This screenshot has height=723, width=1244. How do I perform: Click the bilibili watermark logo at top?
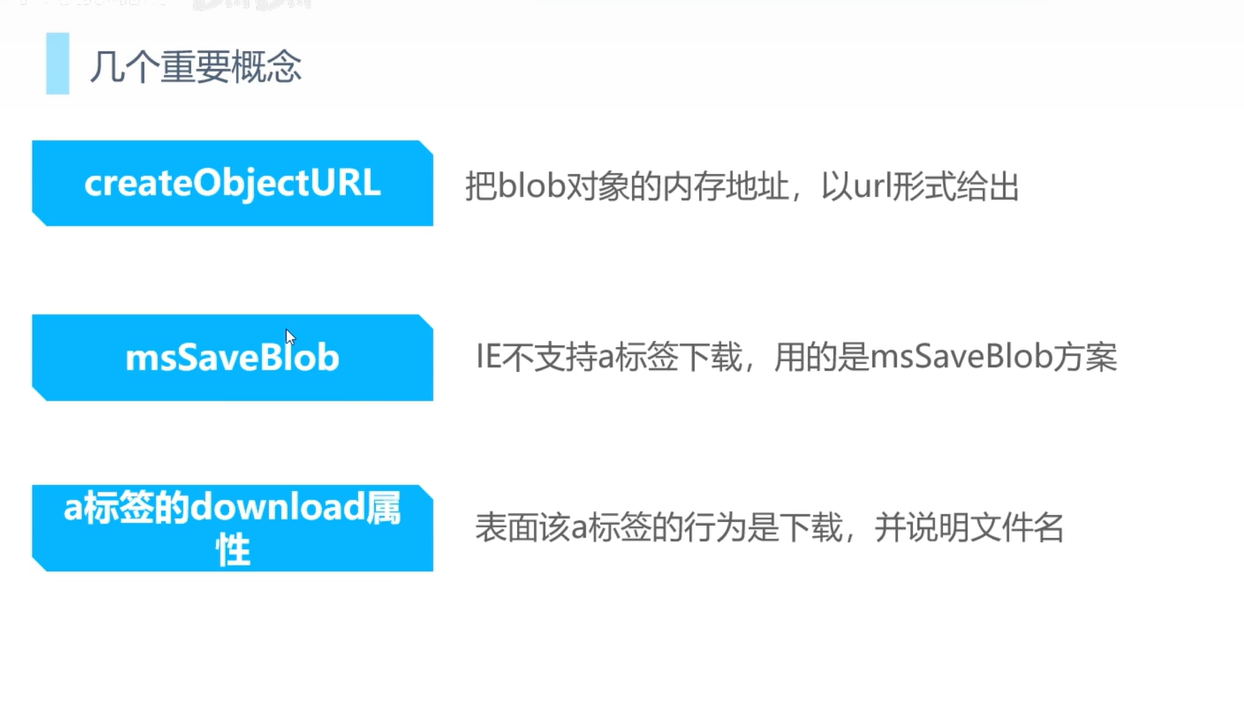252,5
